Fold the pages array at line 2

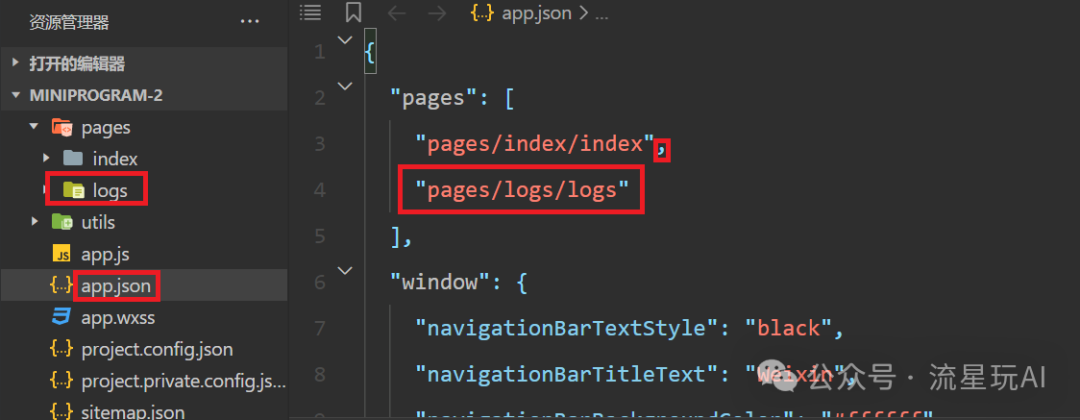coord(344,86)
